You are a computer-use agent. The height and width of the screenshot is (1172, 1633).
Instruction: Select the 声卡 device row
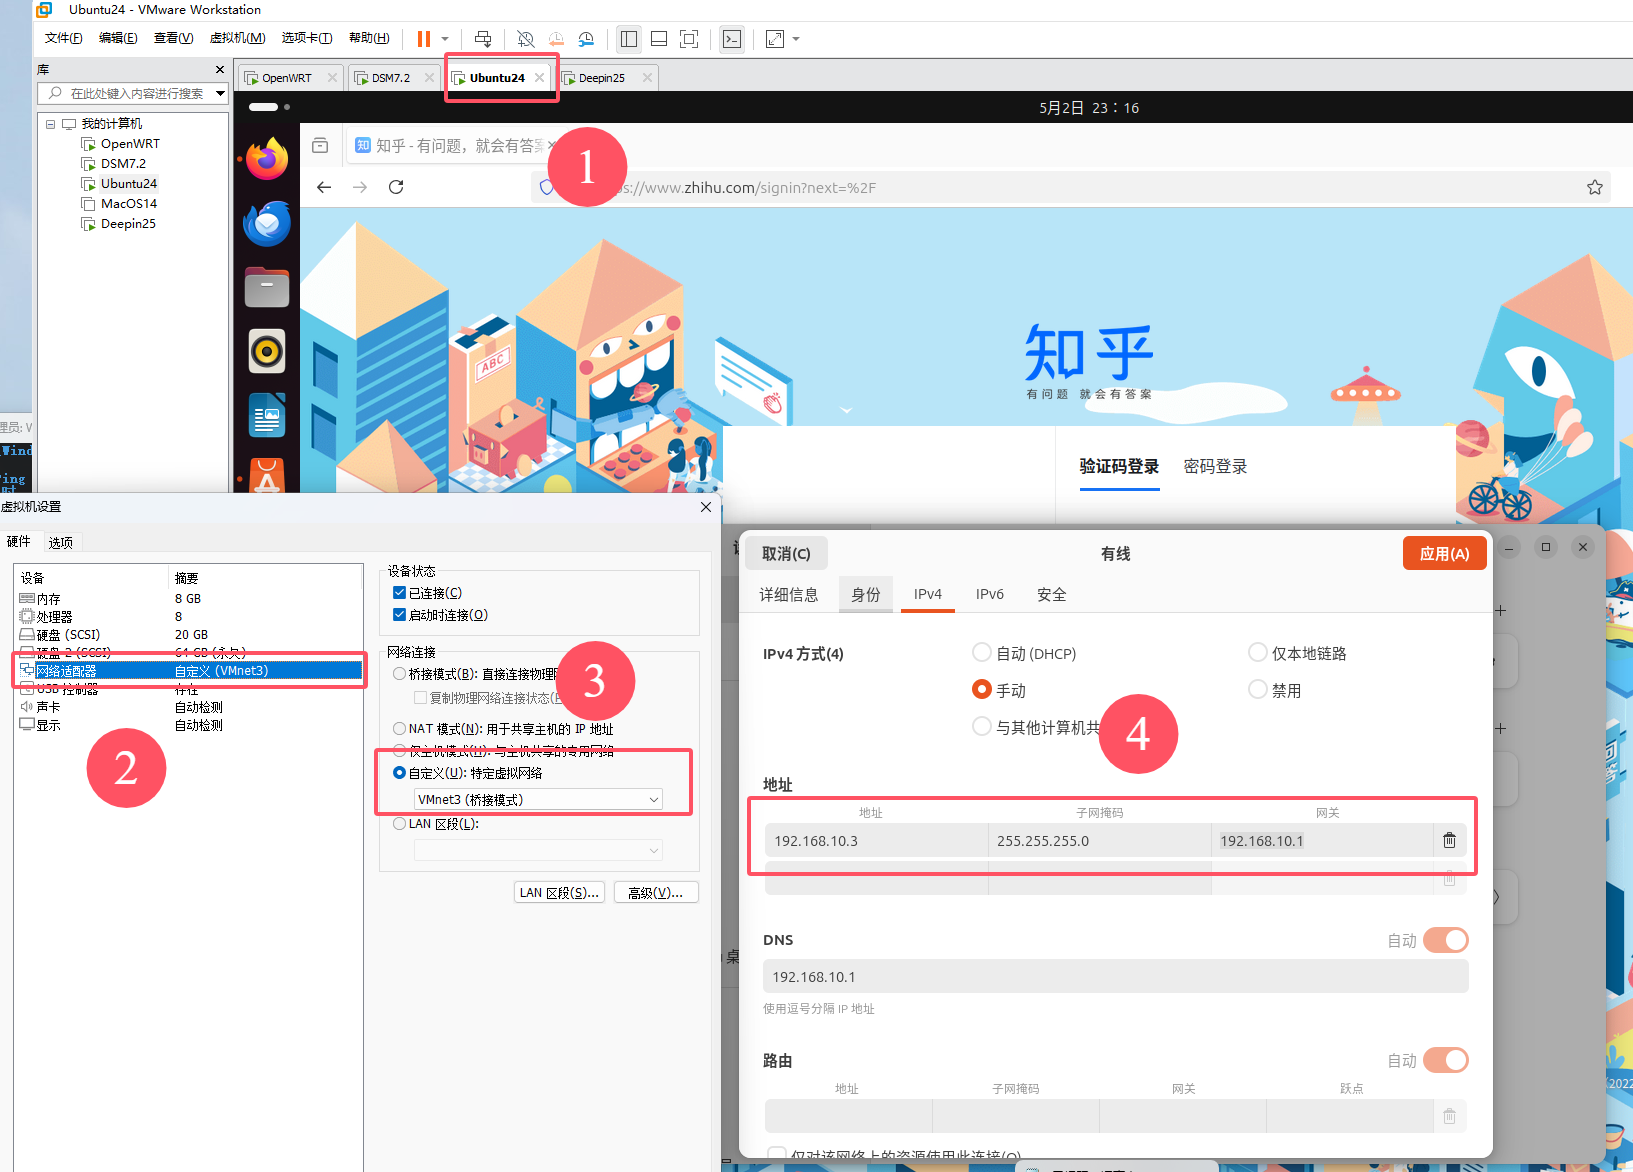click(188, 707)
